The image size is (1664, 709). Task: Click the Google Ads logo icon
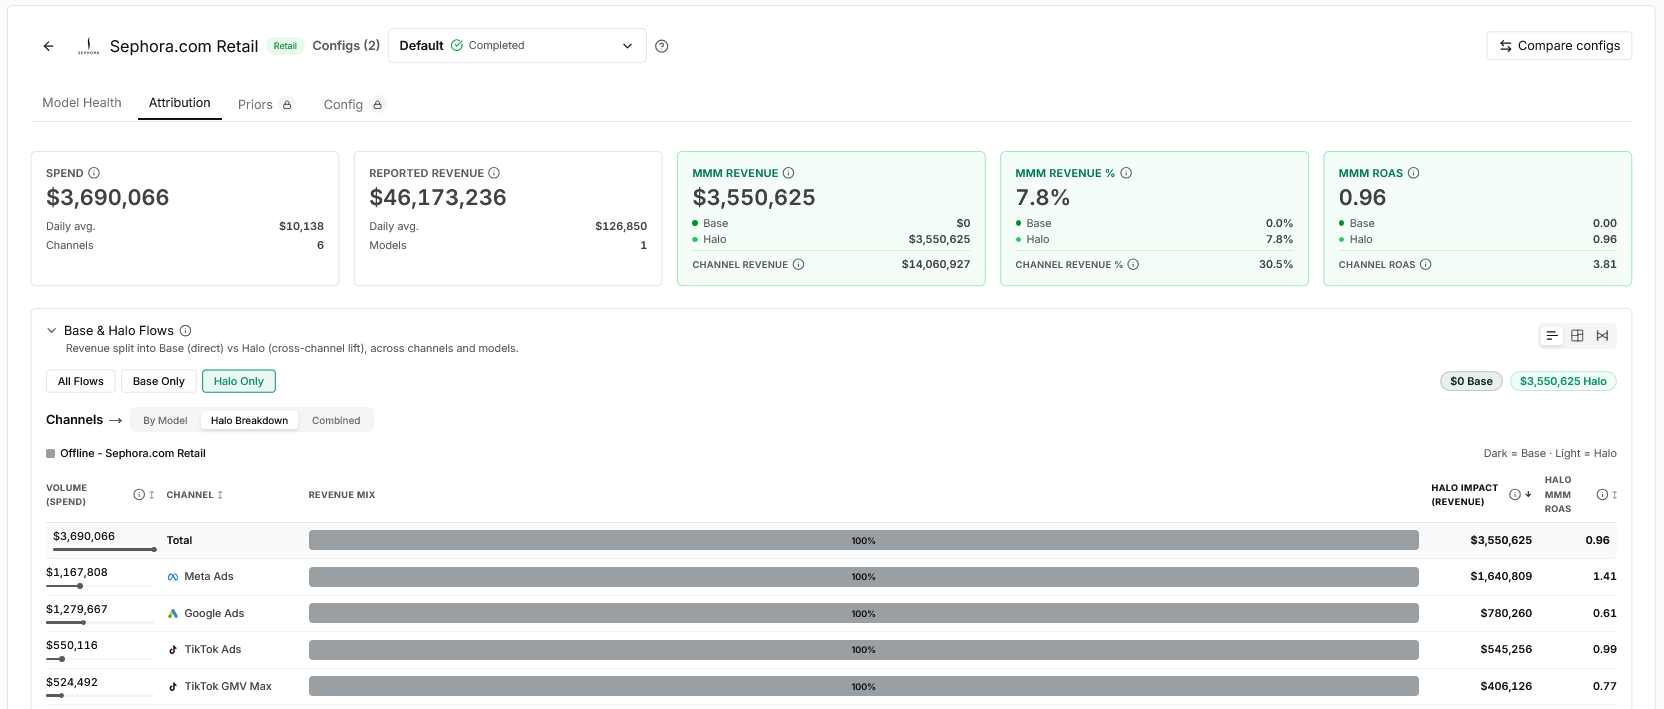click(173, 614)
